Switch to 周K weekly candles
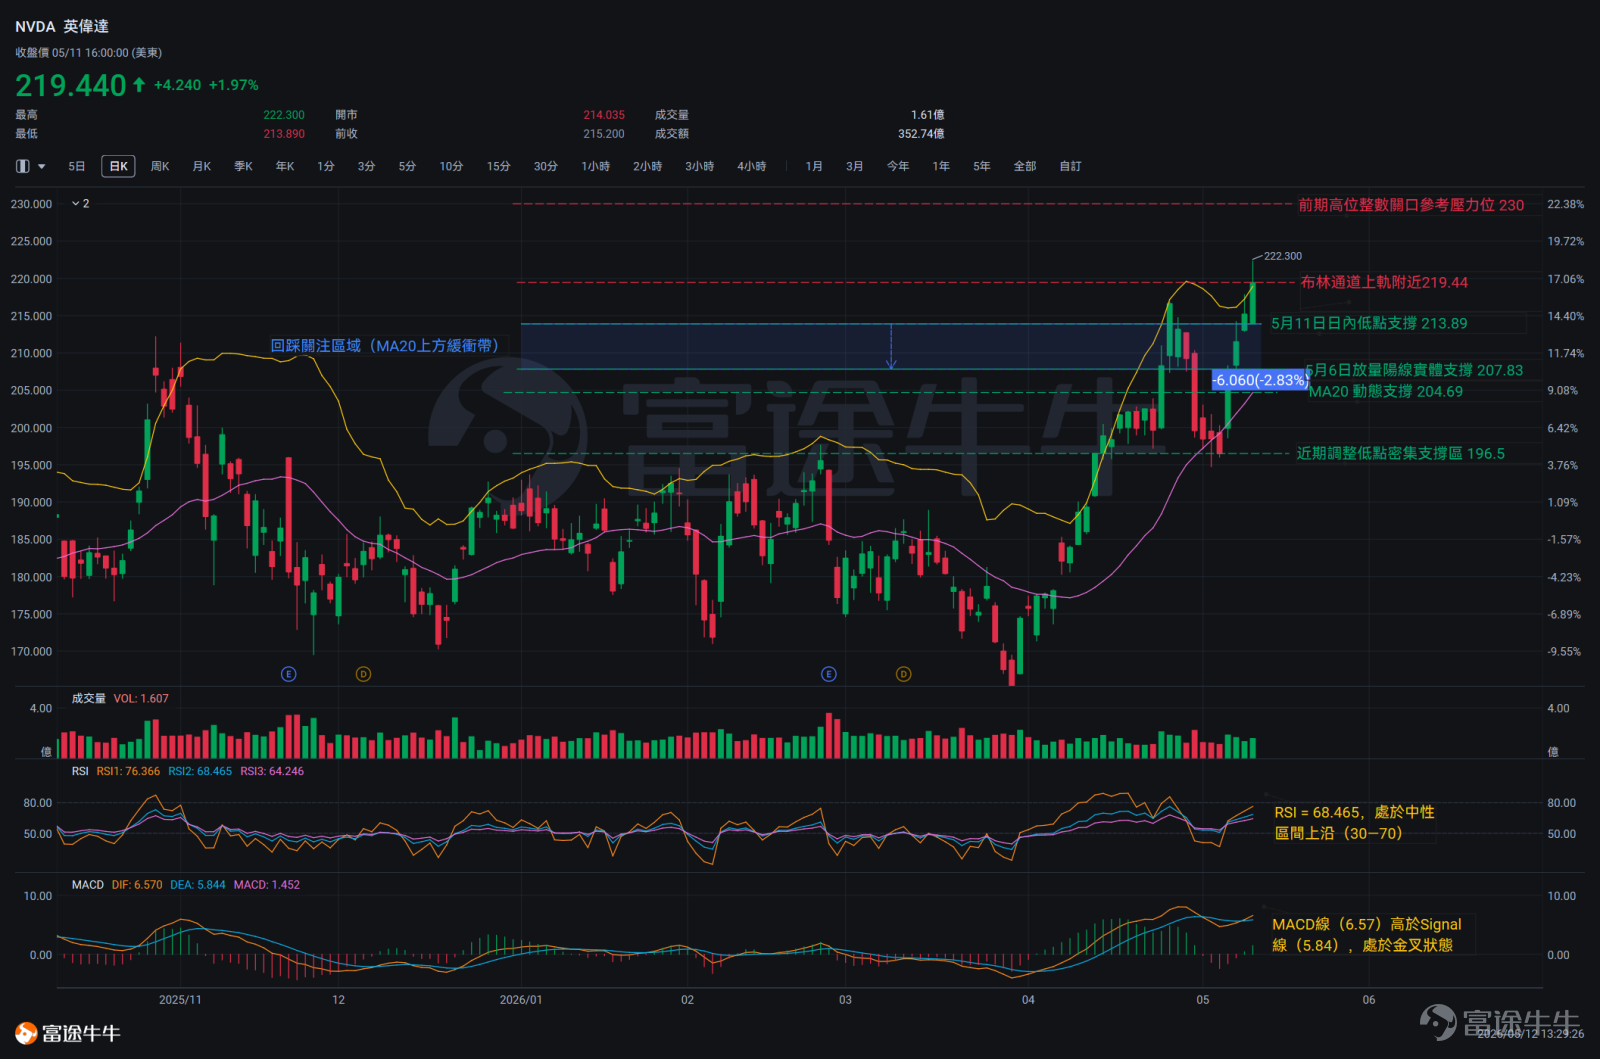The height and width of the screenshot is (1059, 1600). (x=160, y=166)
